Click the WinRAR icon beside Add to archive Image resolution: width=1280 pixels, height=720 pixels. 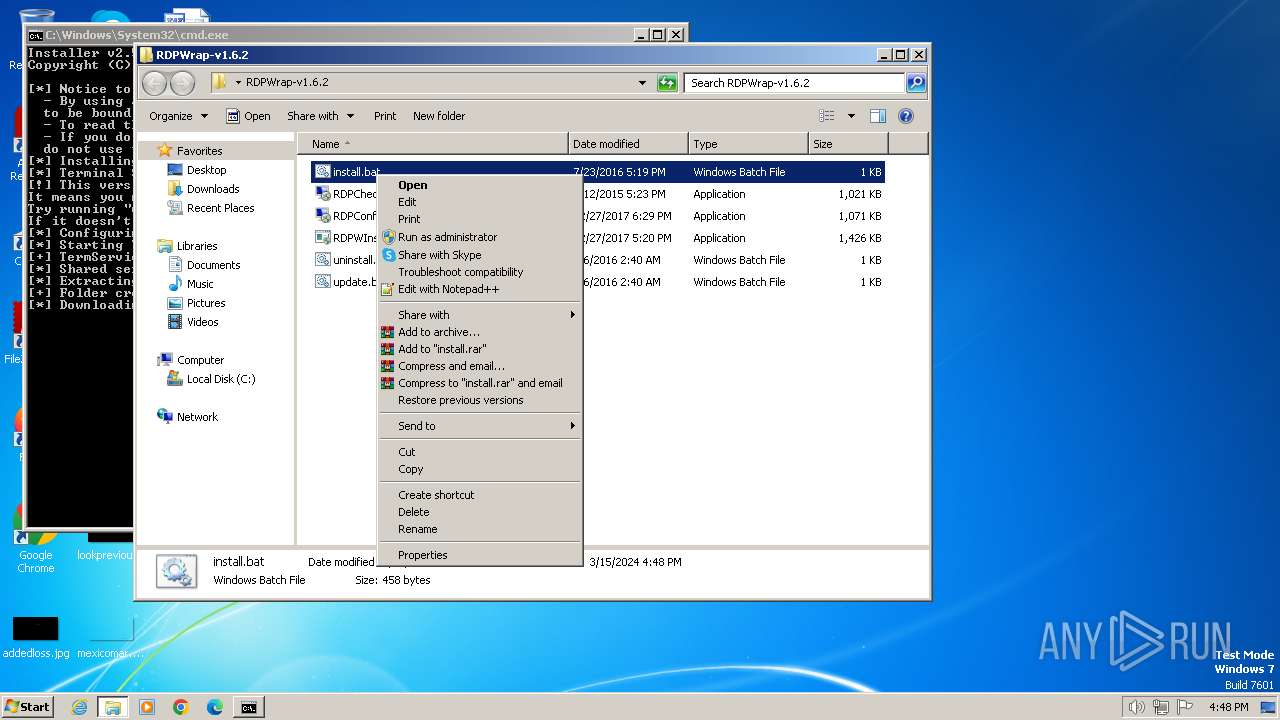[388, 332]
